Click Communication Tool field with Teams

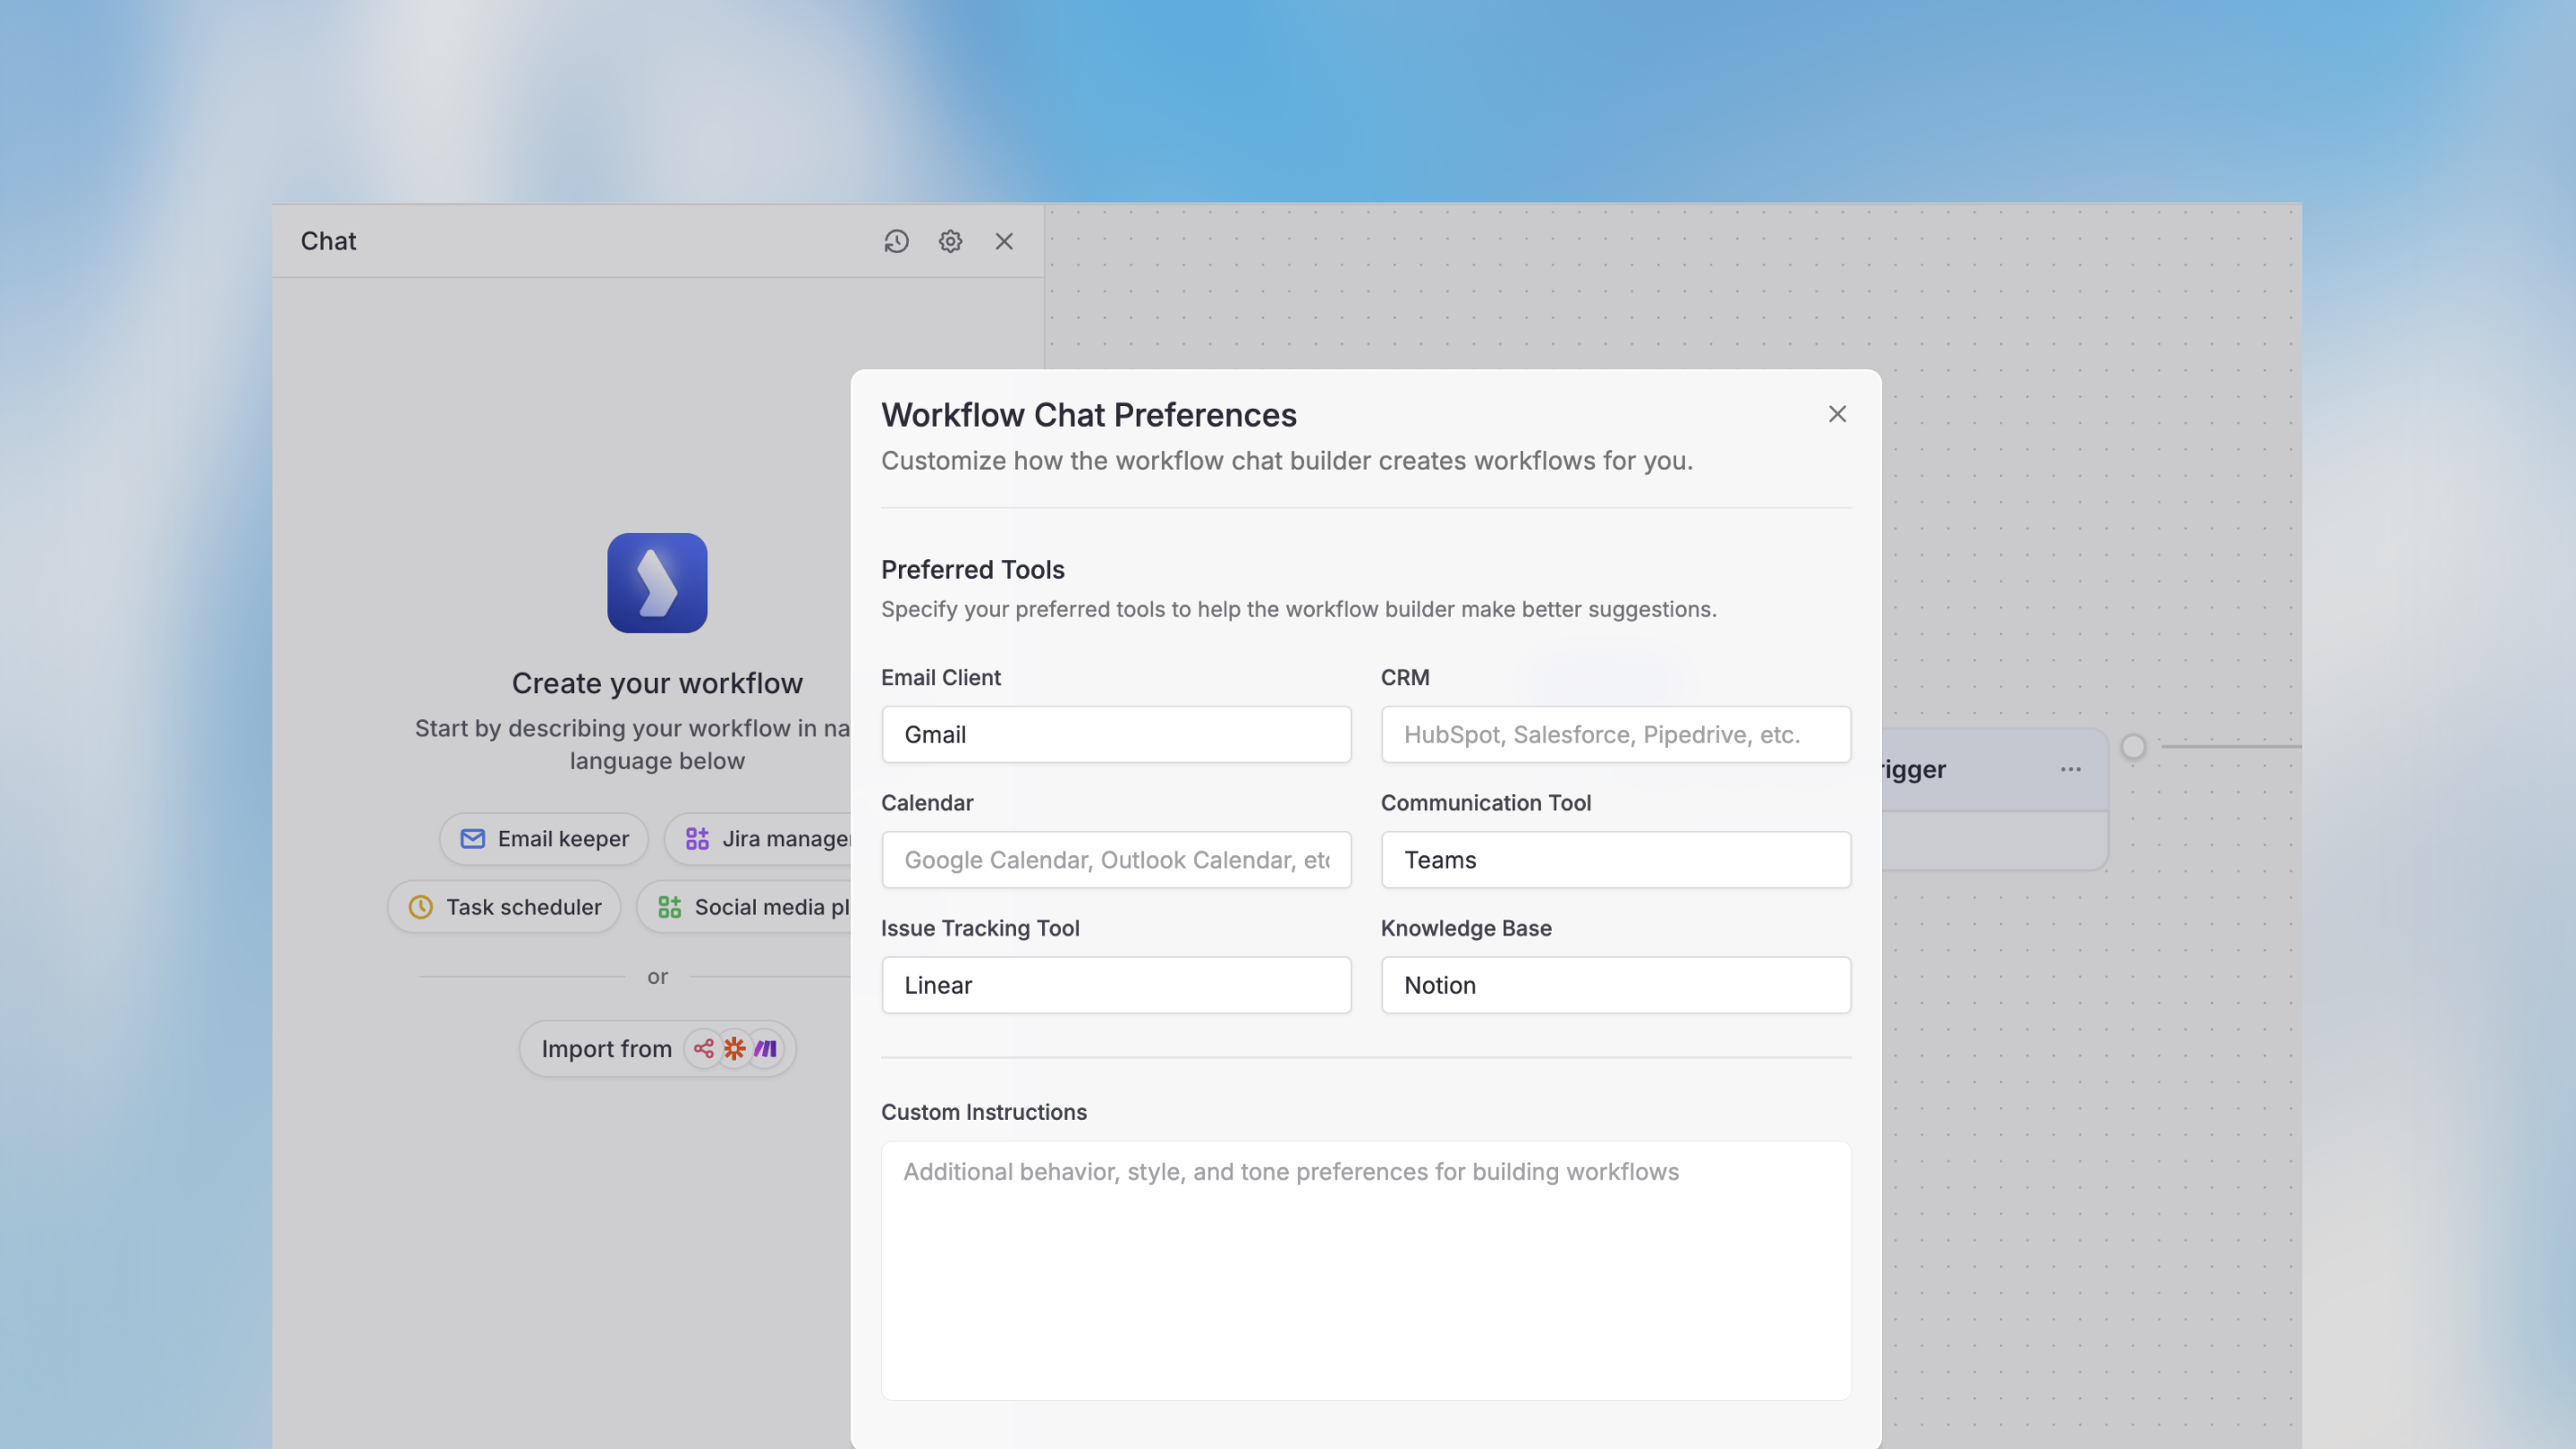[x=1615, y=860]
